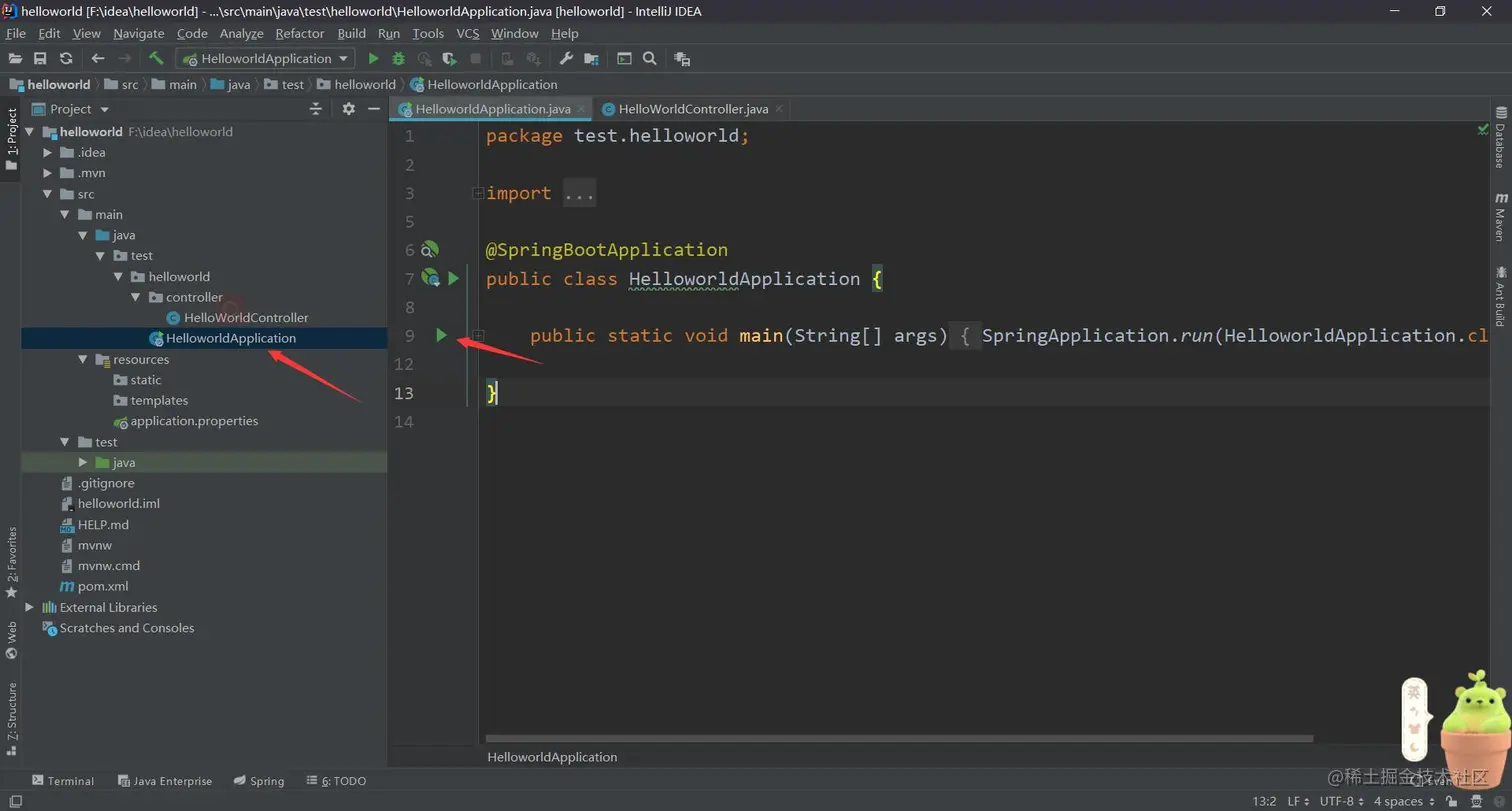Open the run configuration dropdown HelloworldApplication

[265, 59]
